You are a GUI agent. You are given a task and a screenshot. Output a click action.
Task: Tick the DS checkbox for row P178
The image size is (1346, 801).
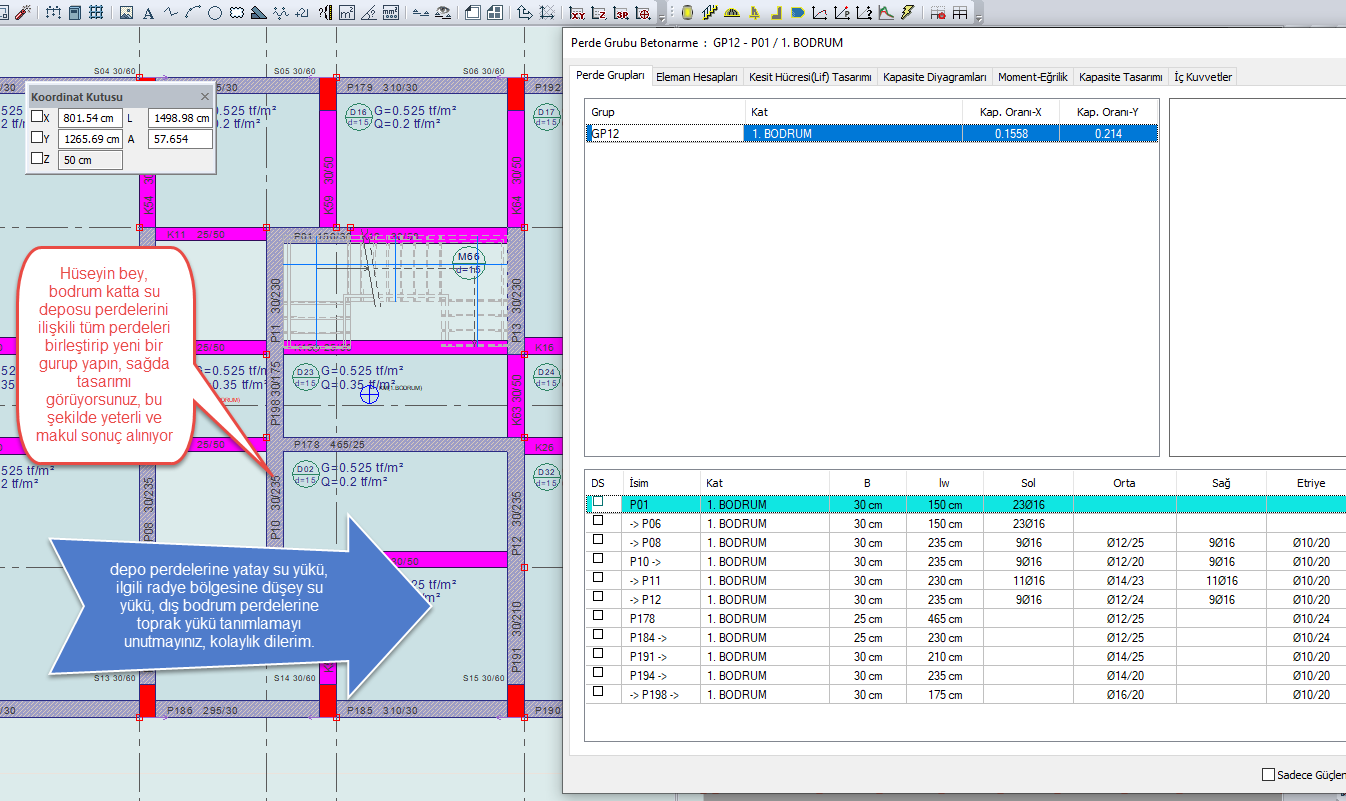point(598,615)
